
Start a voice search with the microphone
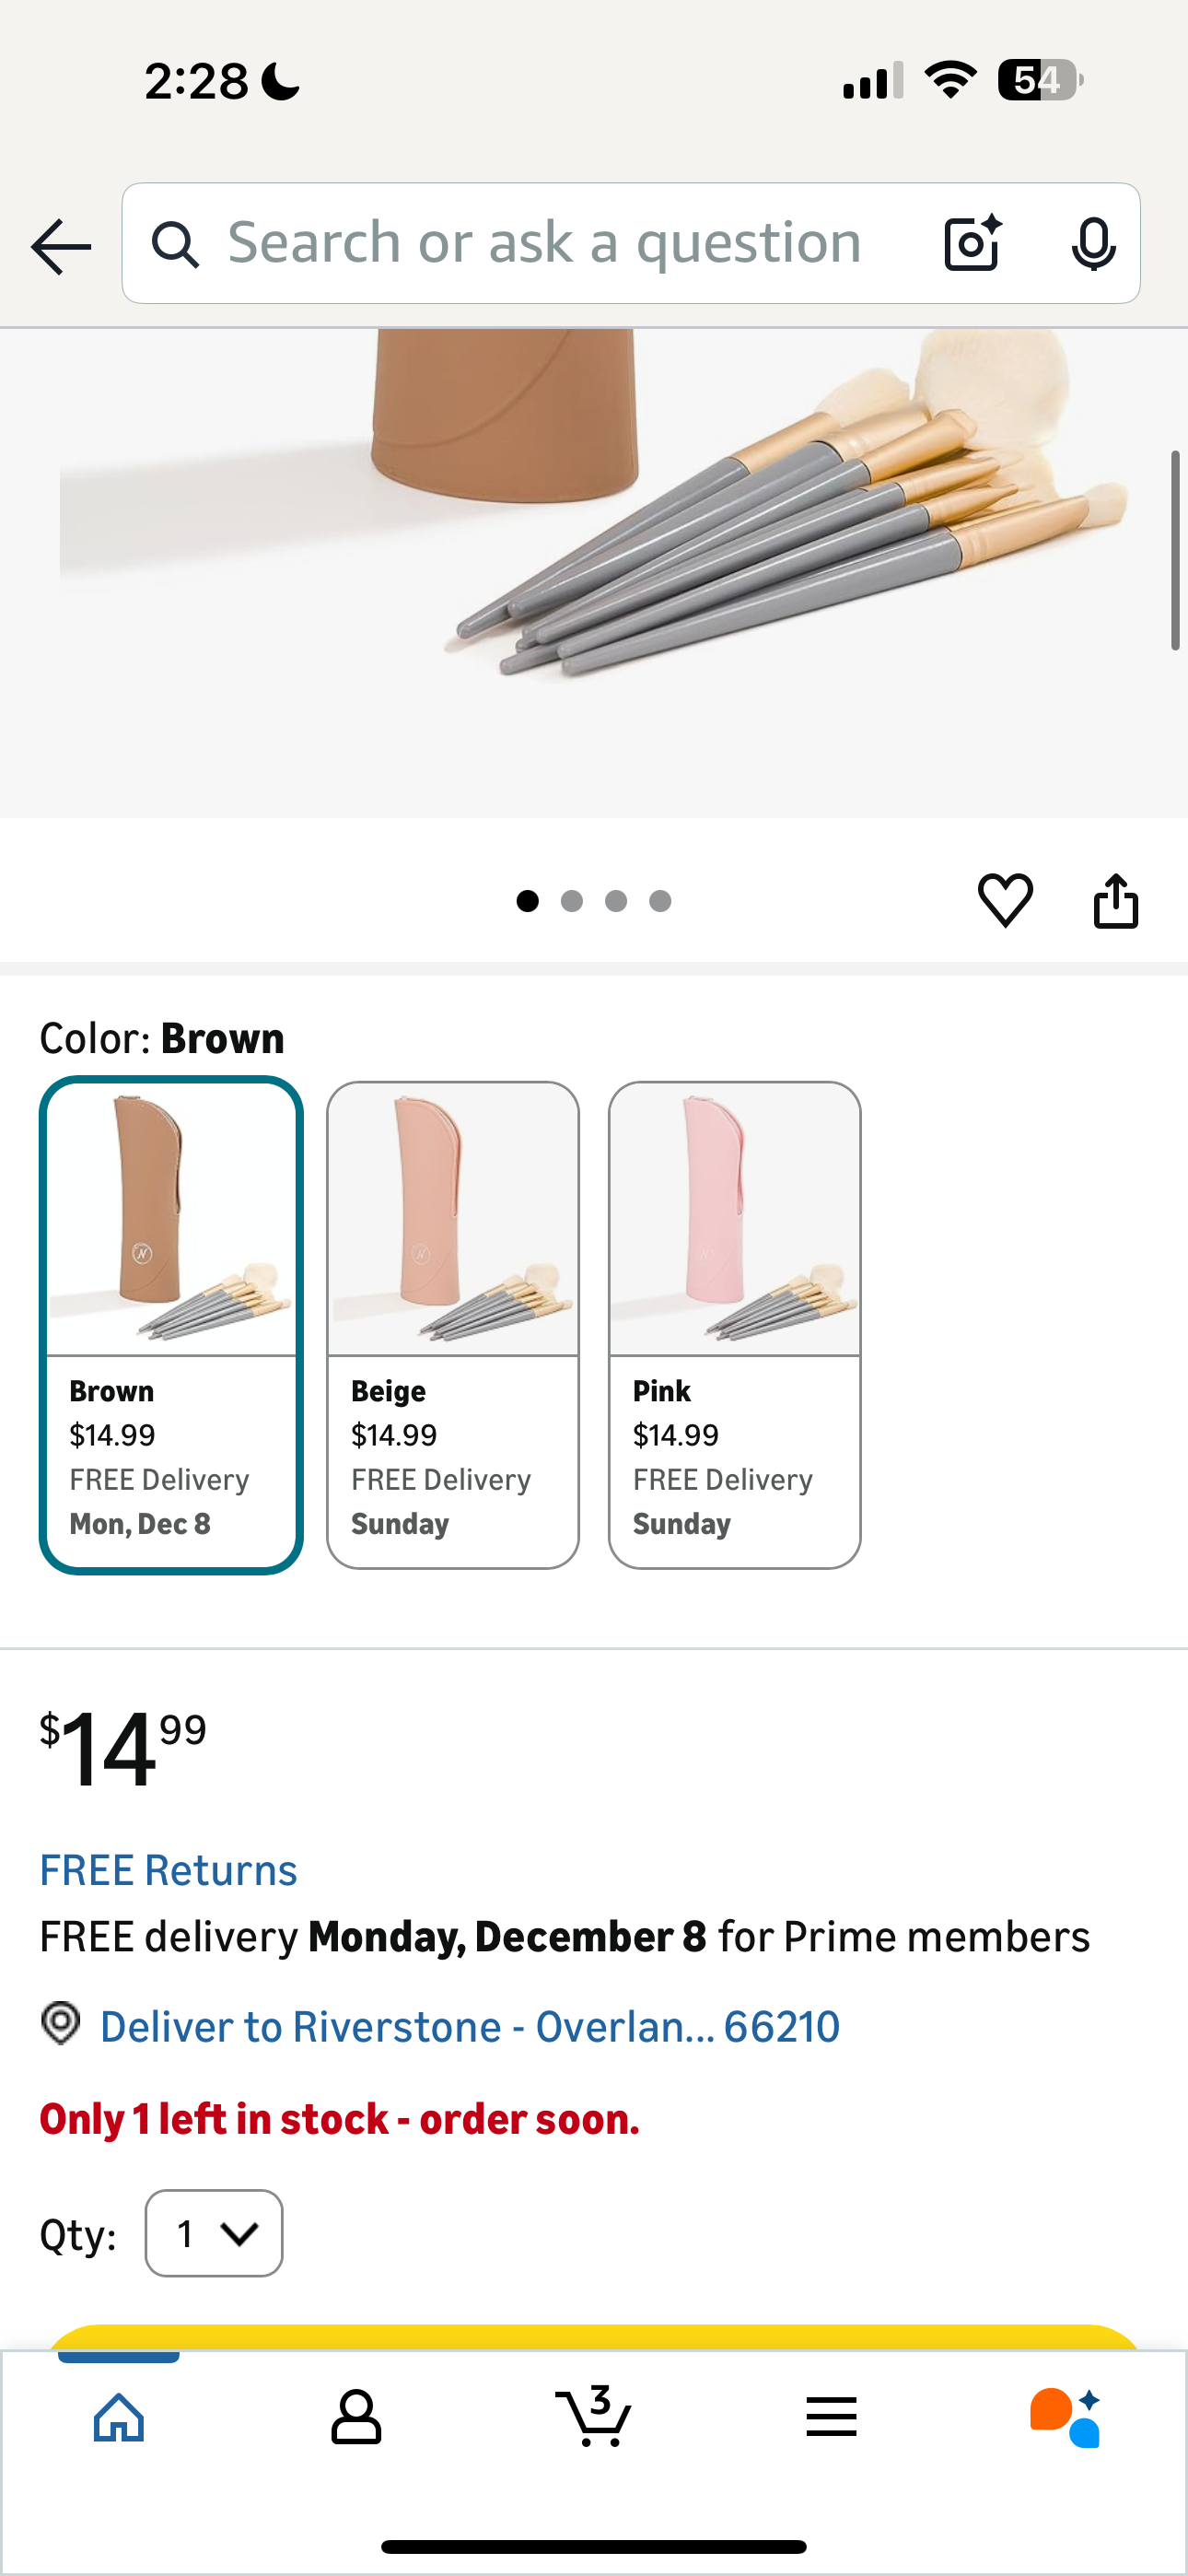1094,243
